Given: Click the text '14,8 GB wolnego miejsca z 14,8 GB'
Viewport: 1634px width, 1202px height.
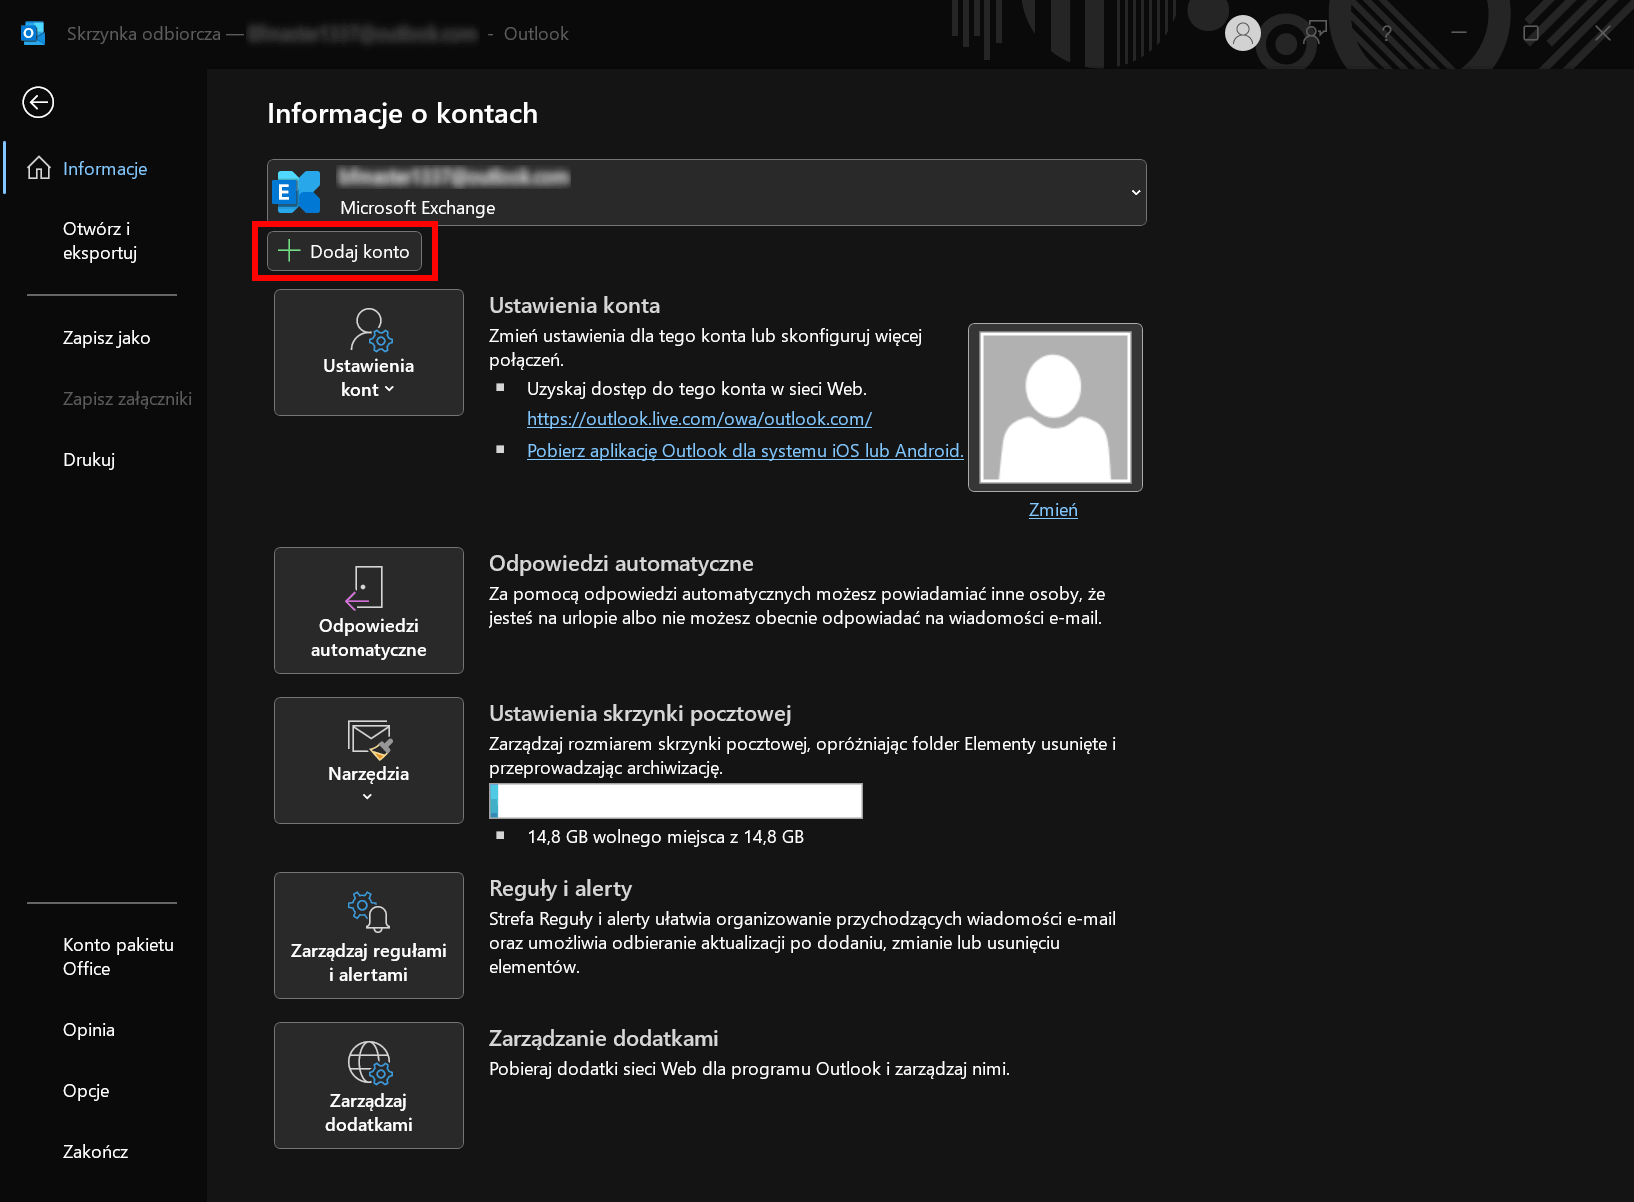Looking at the screenshot, I should pyautogui.click(x=666, y=837).
